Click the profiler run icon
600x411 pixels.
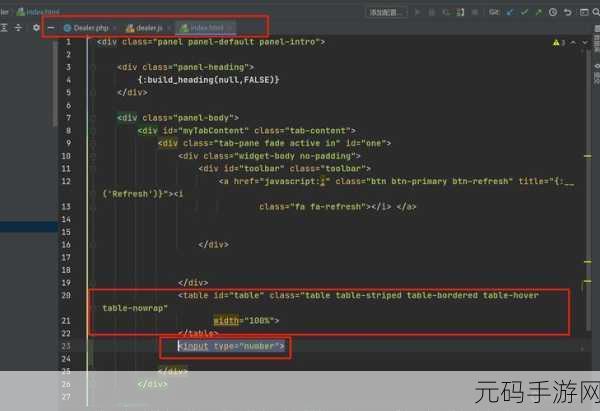(460, 12)
